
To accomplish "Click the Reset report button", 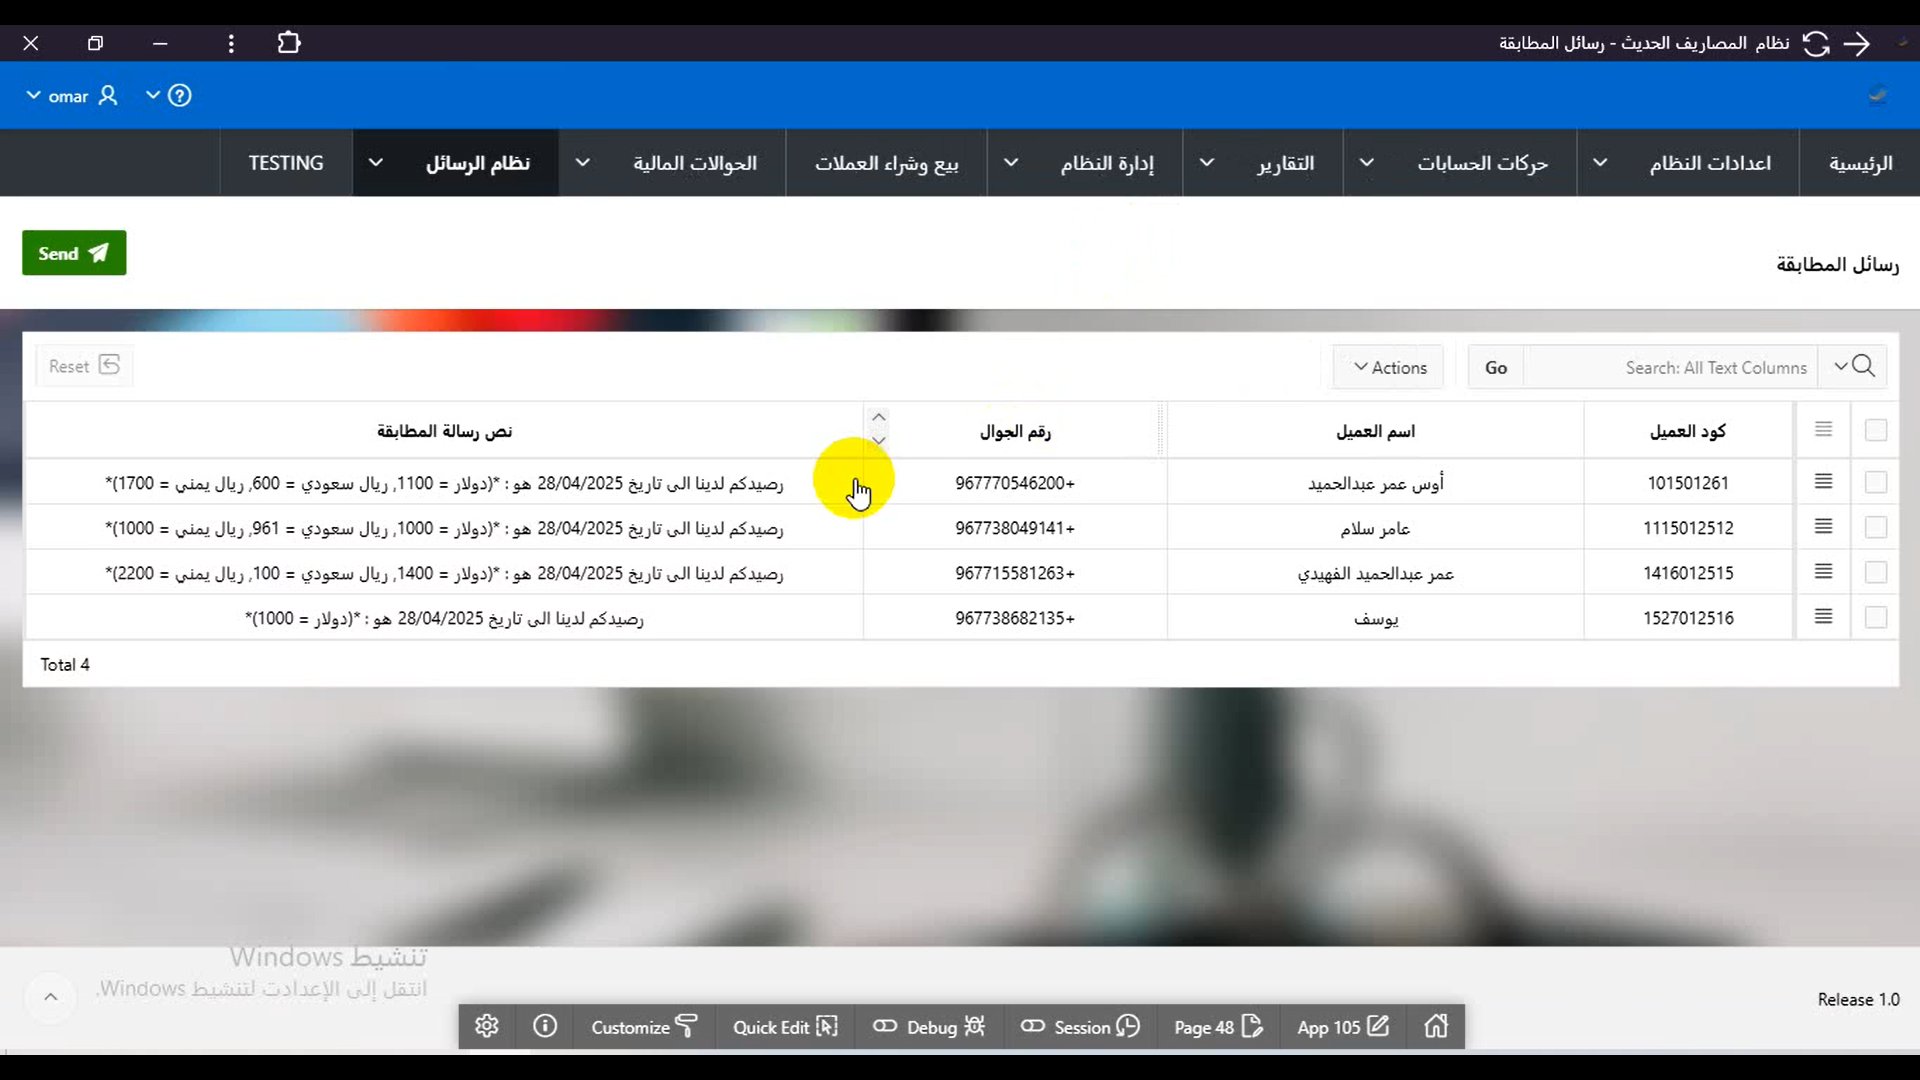I will [84, 366].
